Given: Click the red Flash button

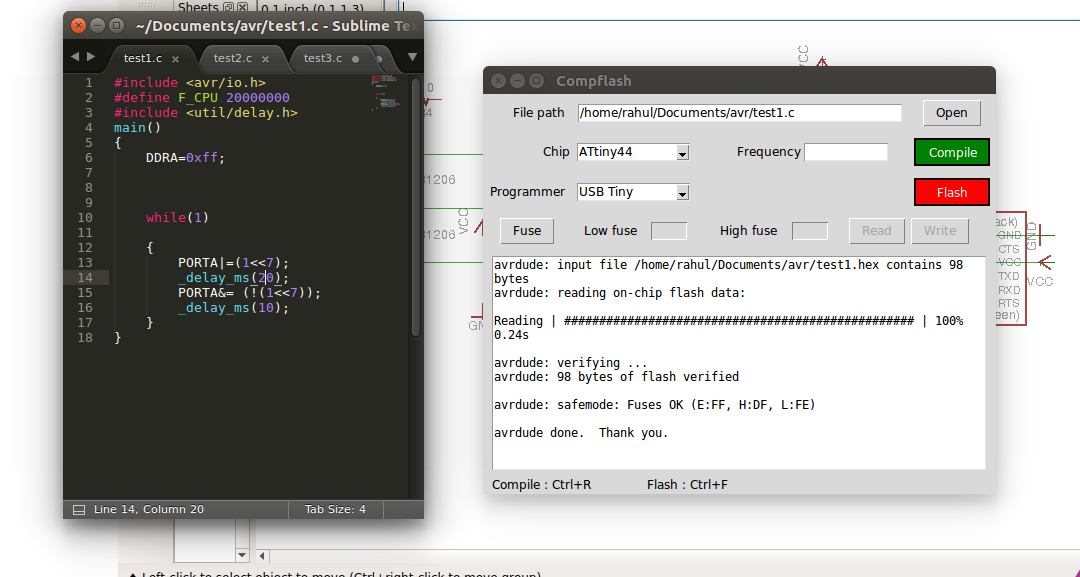Looking at the screenshot, I should (952, 193).
